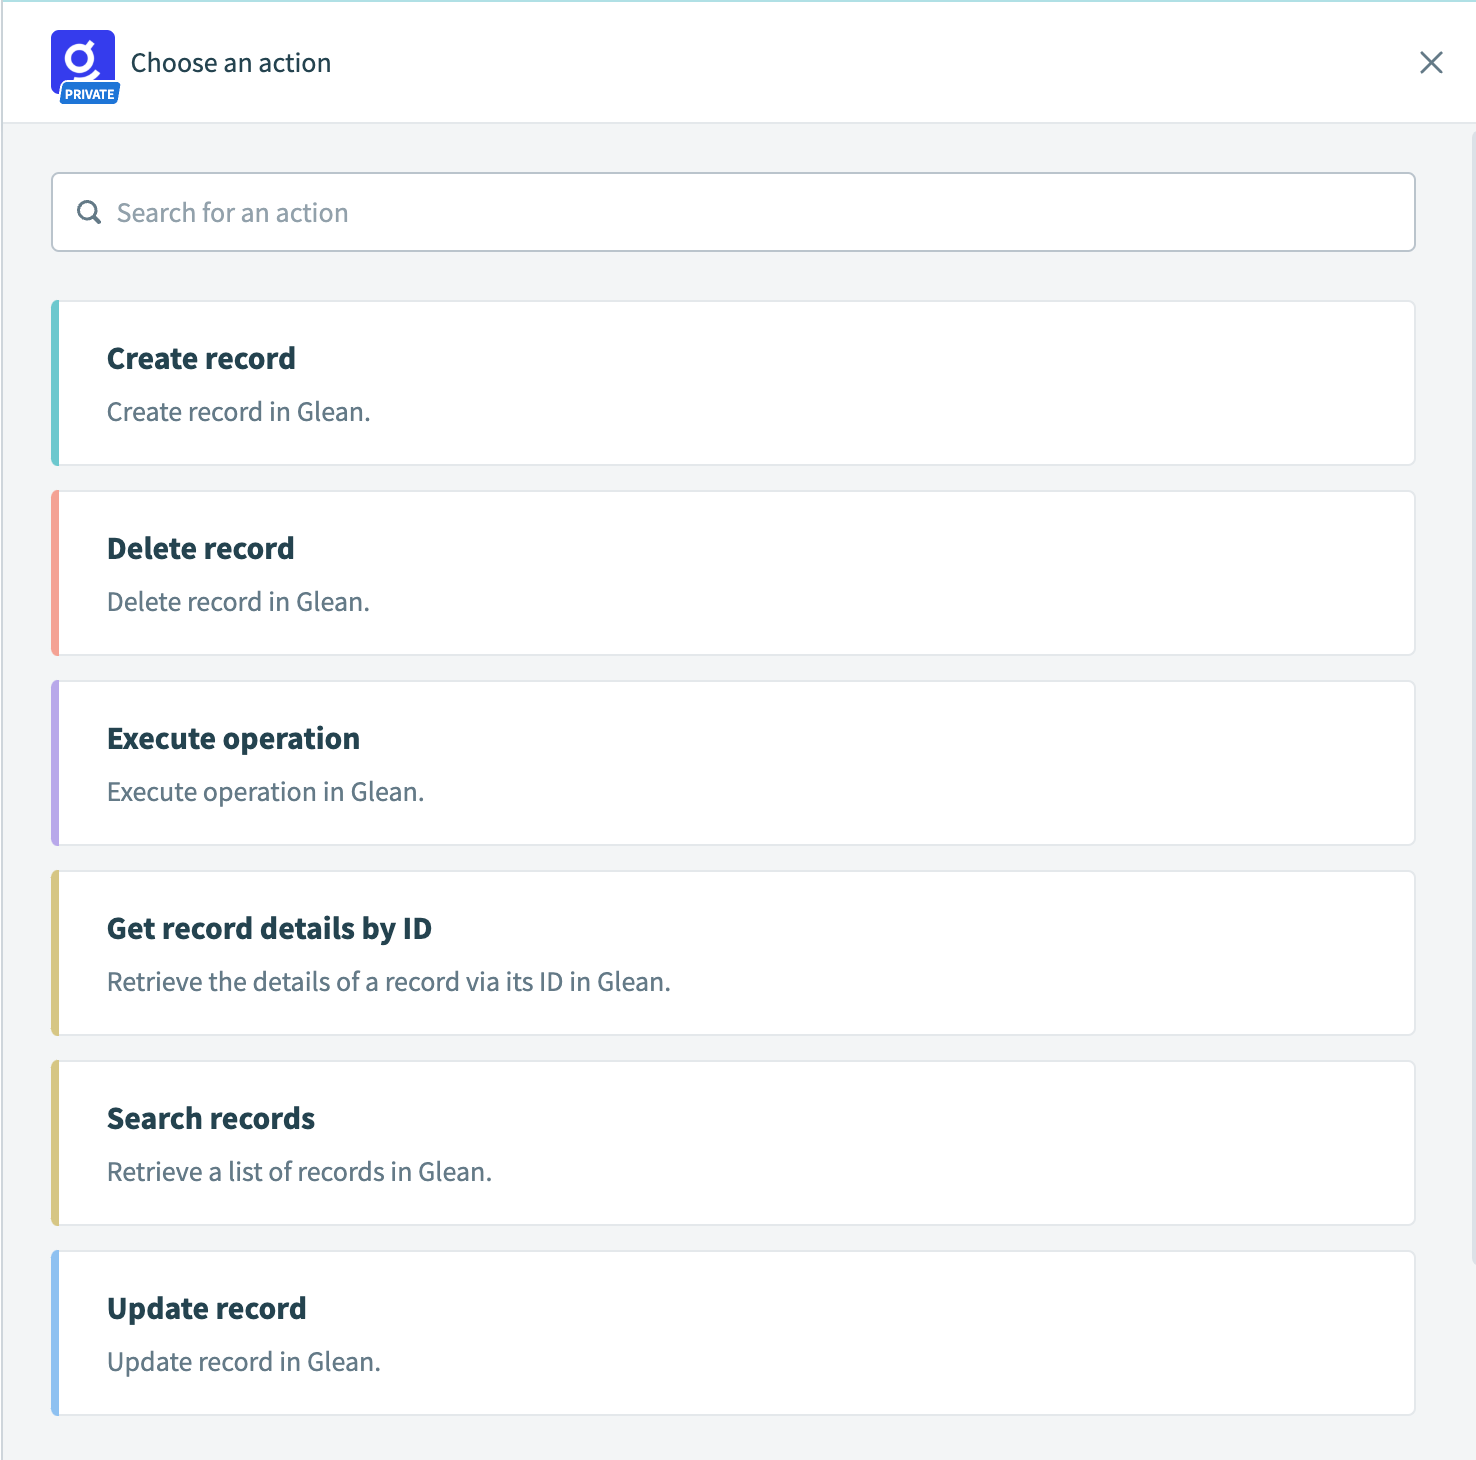This screenshot has height=1460, width=1476.
Task: Pick the Execute operation action
Action: 734,763
